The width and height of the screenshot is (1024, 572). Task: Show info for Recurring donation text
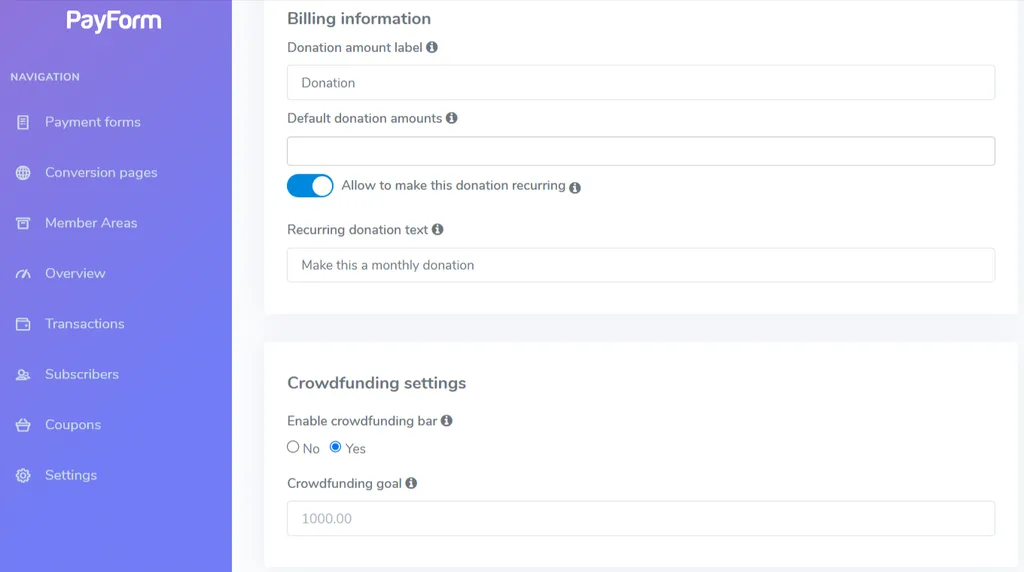coord(438,229)
